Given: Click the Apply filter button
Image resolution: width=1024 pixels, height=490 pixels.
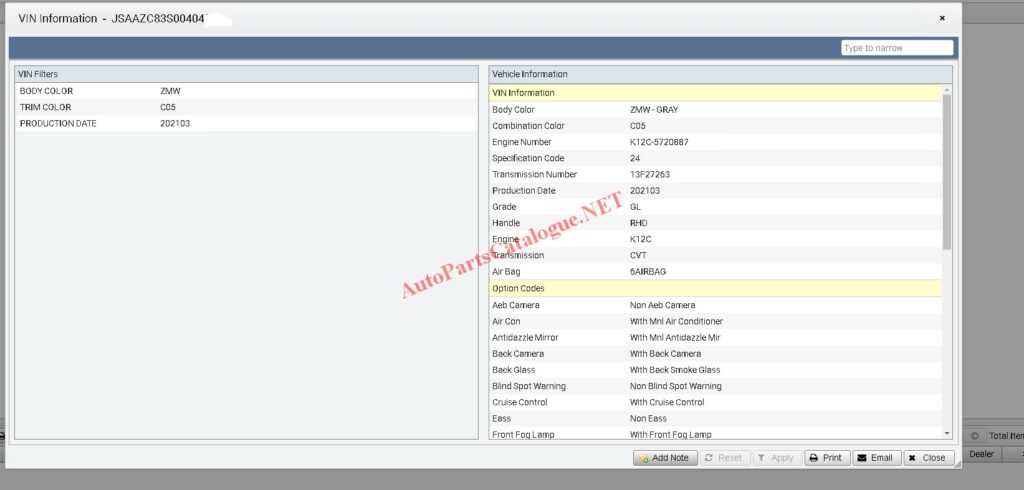Looking at the screenshot, I should [776, 458].
